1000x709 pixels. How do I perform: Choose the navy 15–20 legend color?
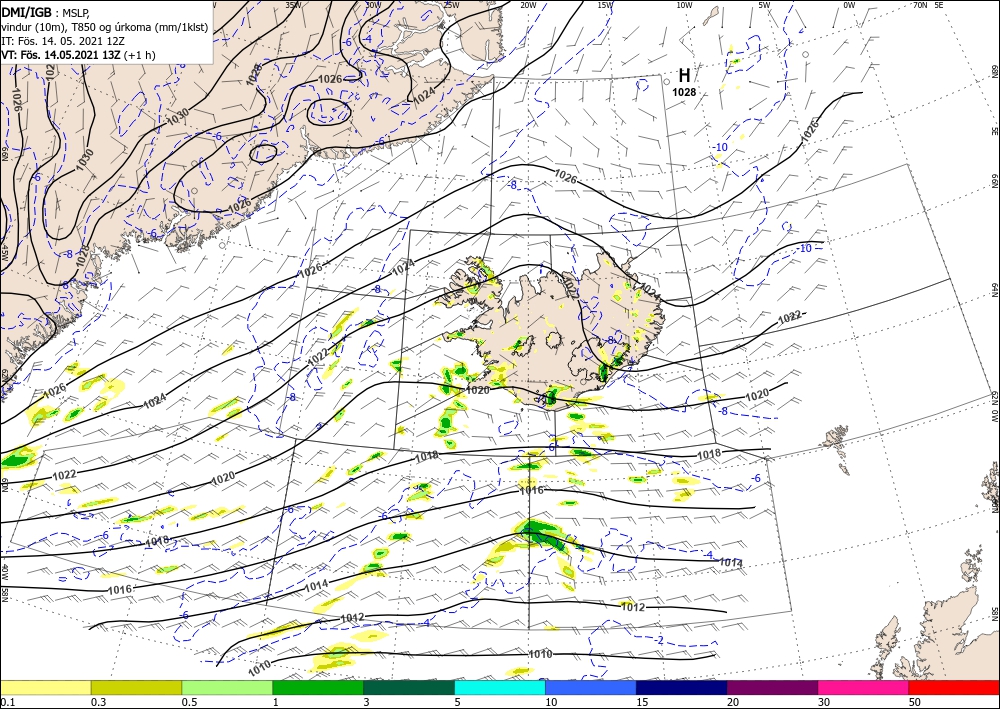click(682, 687)
